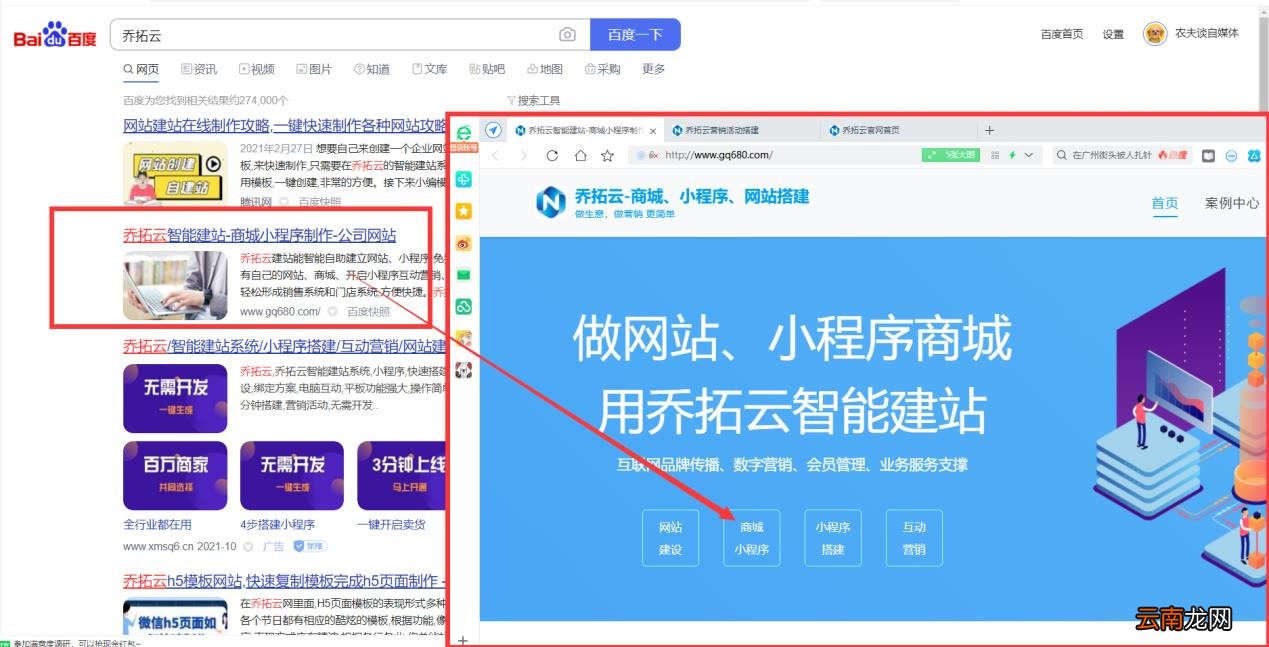Open the green cloud sidebar icon

coord(463,306)
